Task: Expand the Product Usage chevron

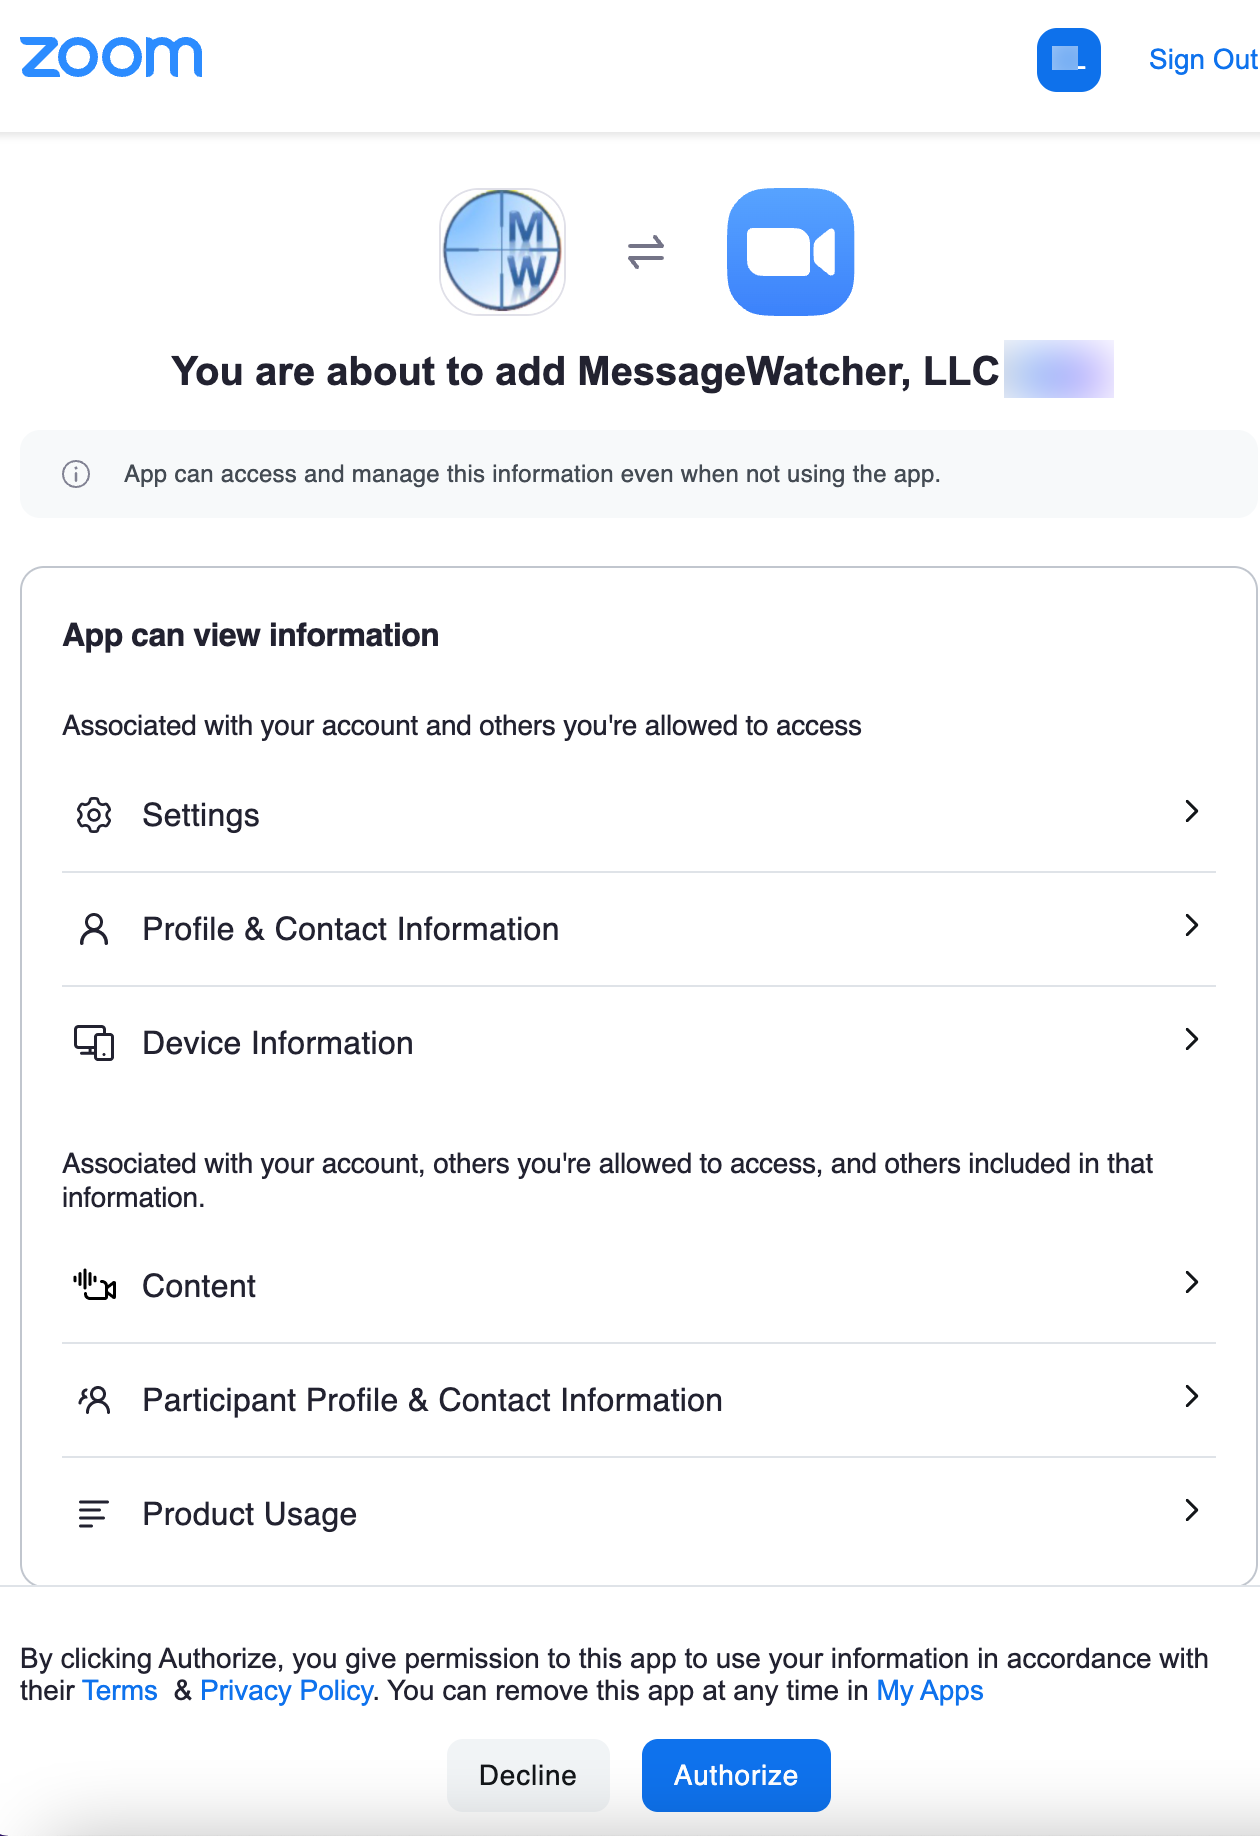Action: tap(1191, 1510)
